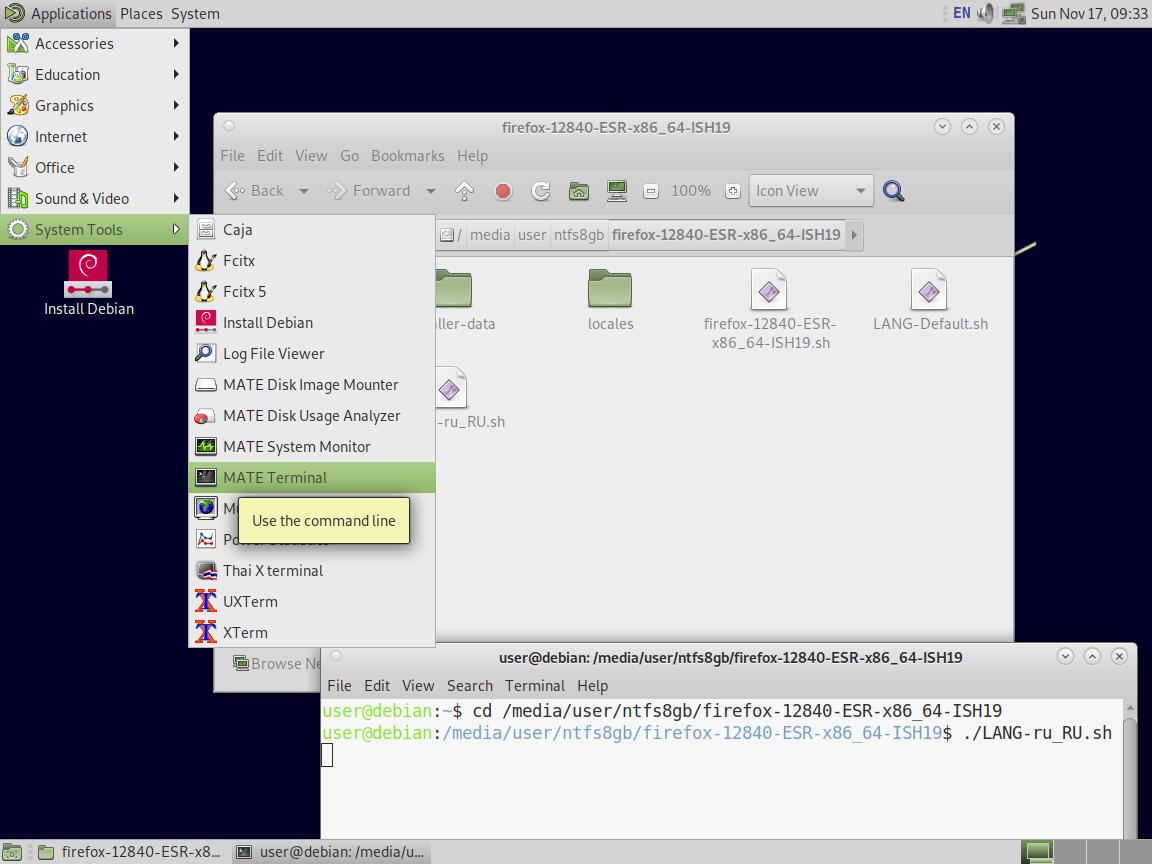1152x864 pixels.
Task: Open Log File Viewer
Action: click(x=312, y=353)
